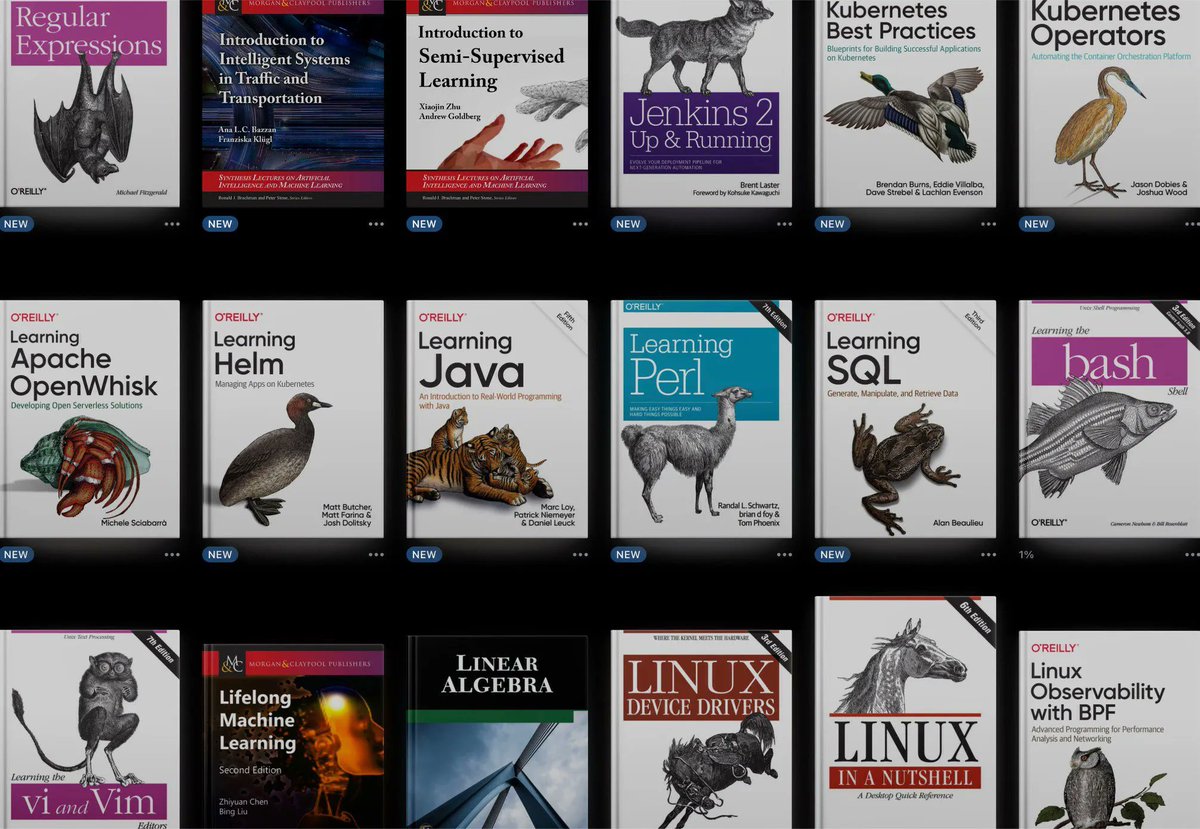Screen dimensions: 1200x829
Task: Click the NEW badge under Regular Expressions
Action: [x=16, y=224]
